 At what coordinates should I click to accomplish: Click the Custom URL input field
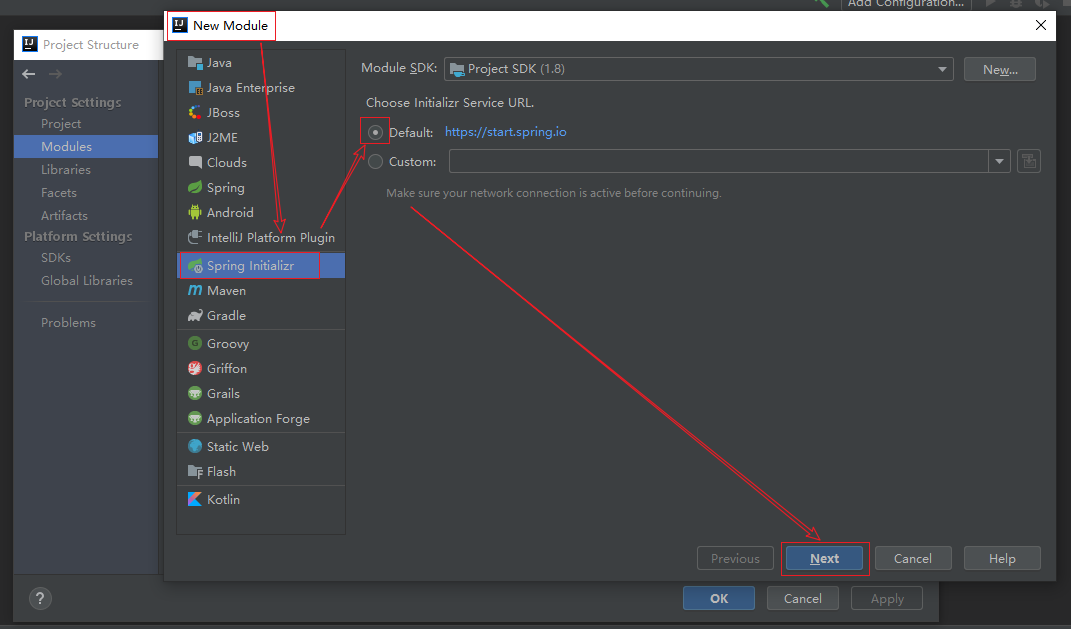coord(718,161)
